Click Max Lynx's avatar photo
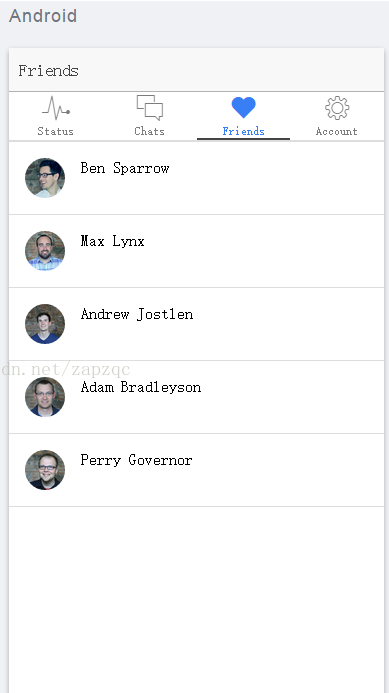 [45, 251]
